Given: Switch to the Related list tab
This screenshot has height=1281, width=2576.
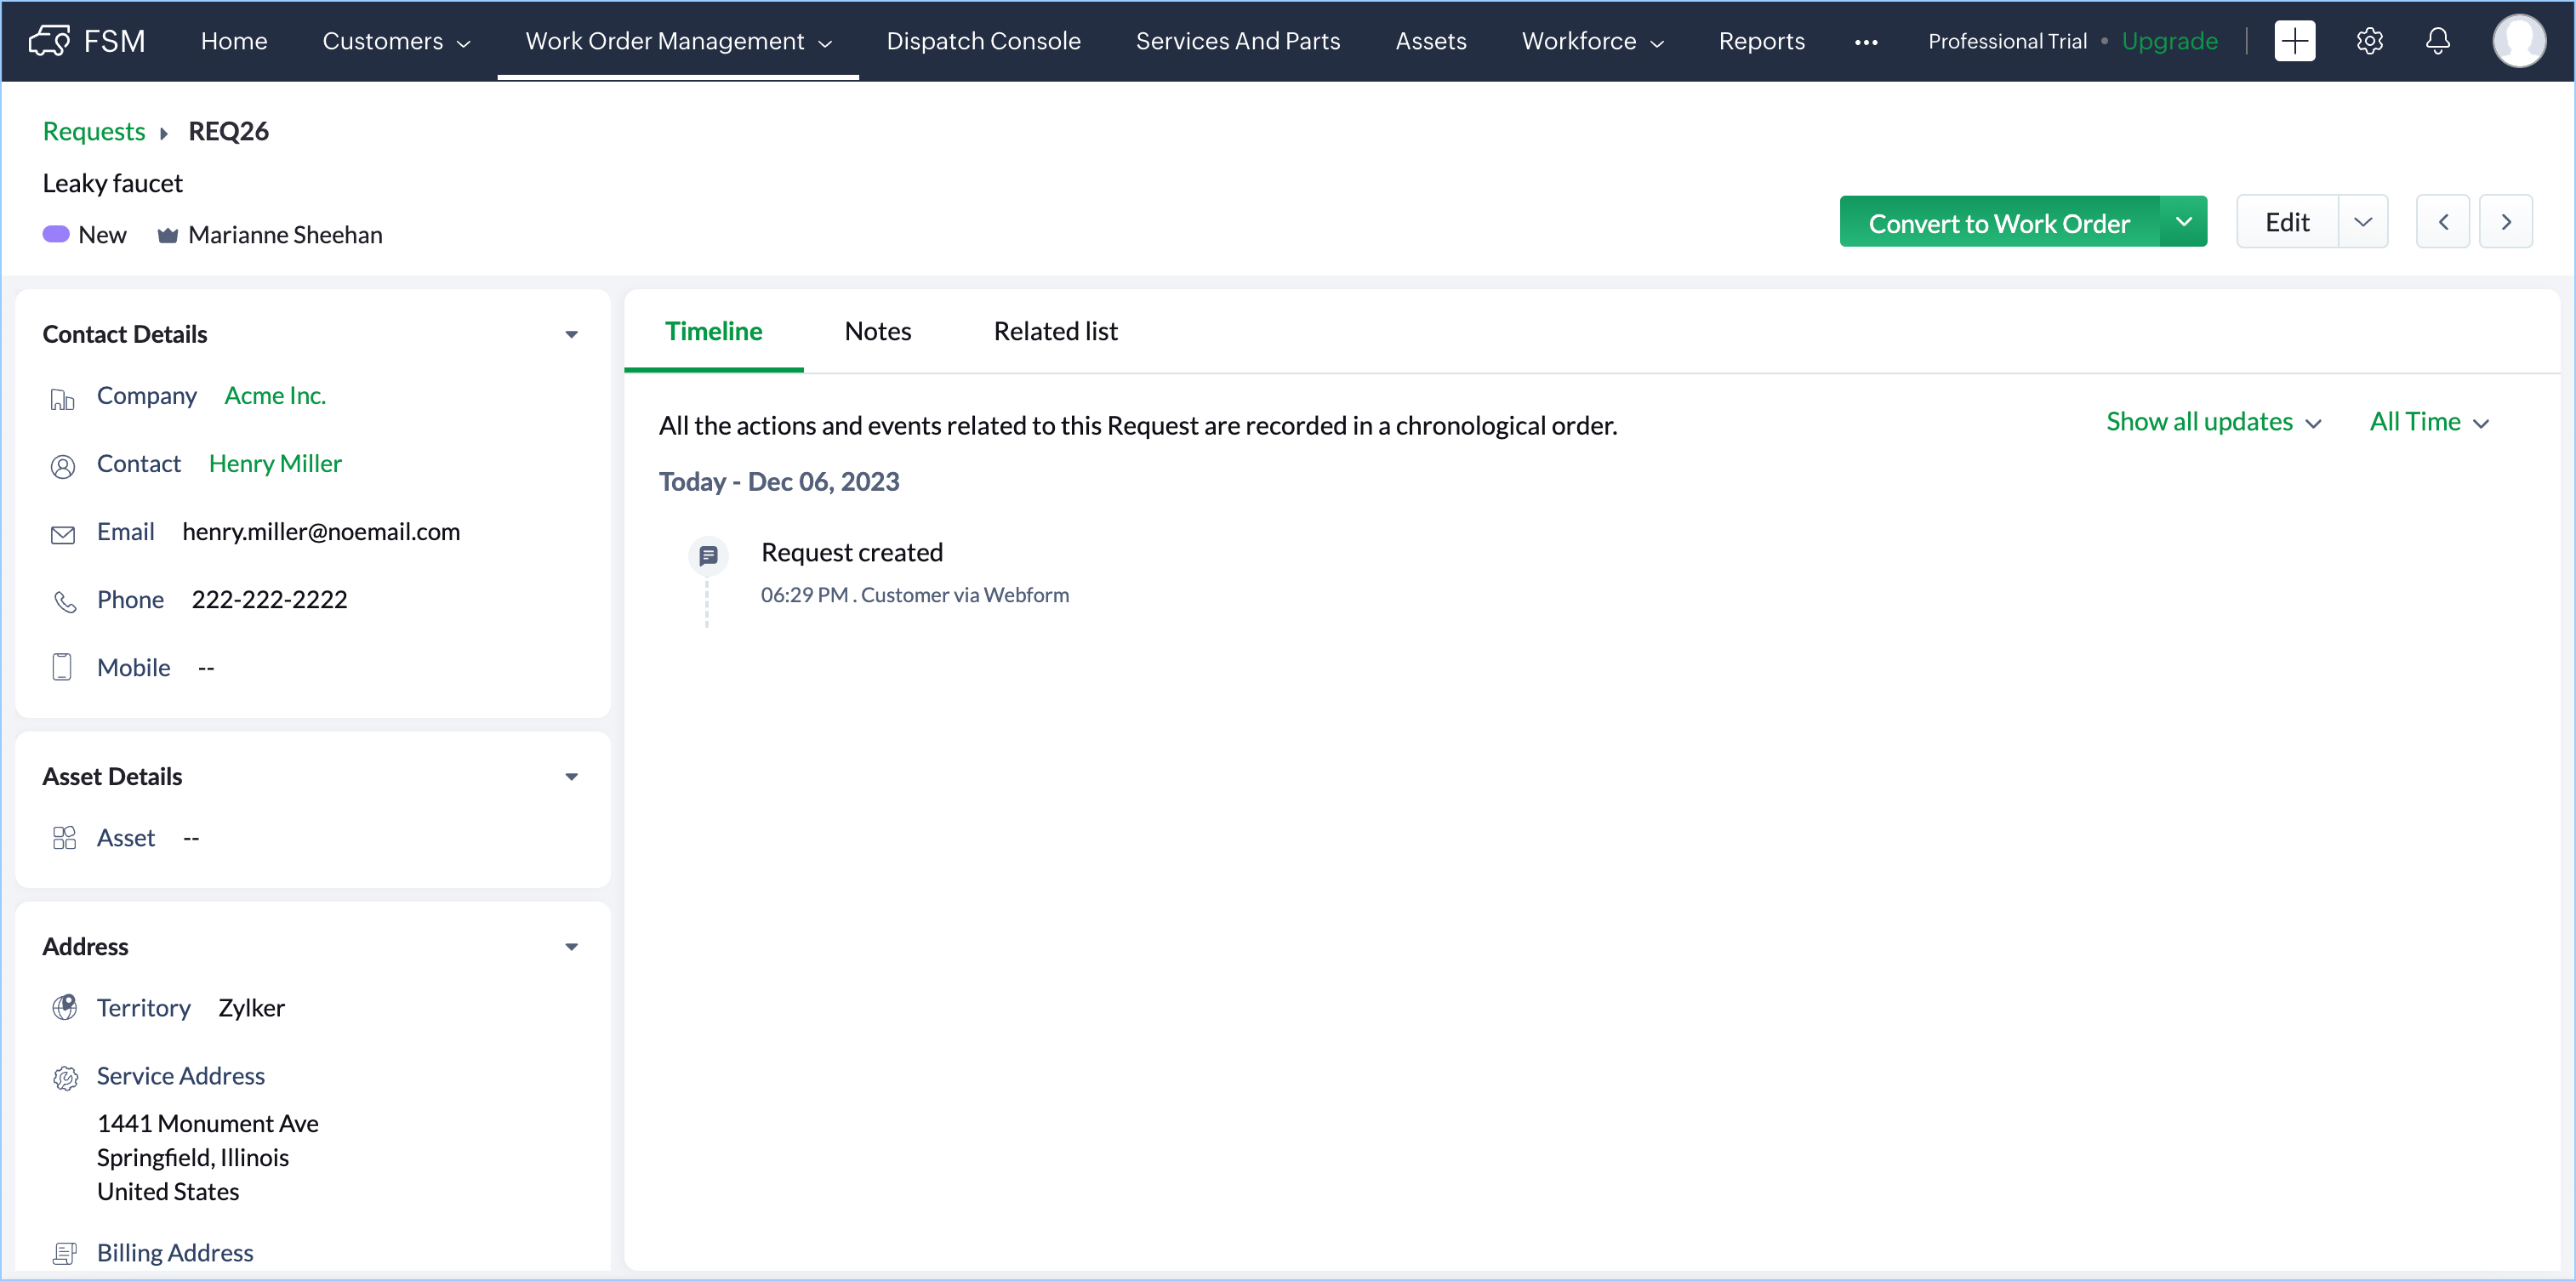Looking at the screenshot, I should [x=1055, y=331].
